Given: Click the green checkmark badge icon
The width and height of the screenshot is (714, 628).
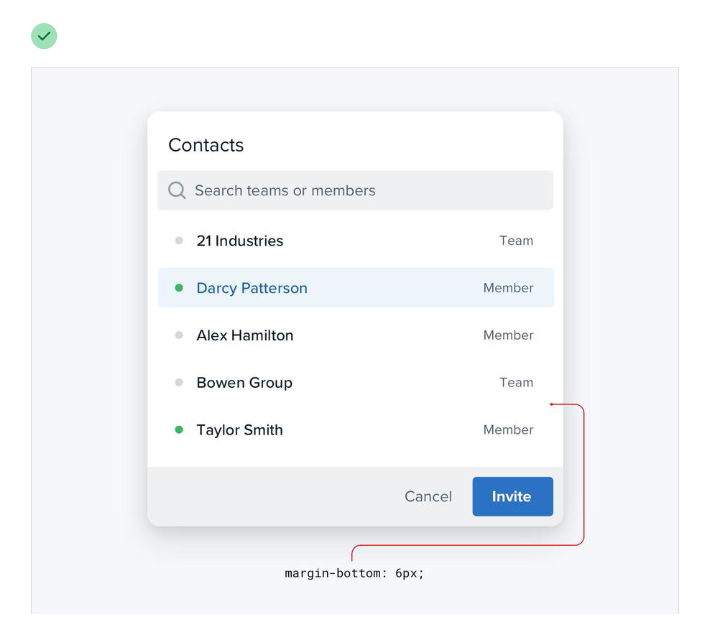Looking at the screenshot, I should tap(44, 37).
